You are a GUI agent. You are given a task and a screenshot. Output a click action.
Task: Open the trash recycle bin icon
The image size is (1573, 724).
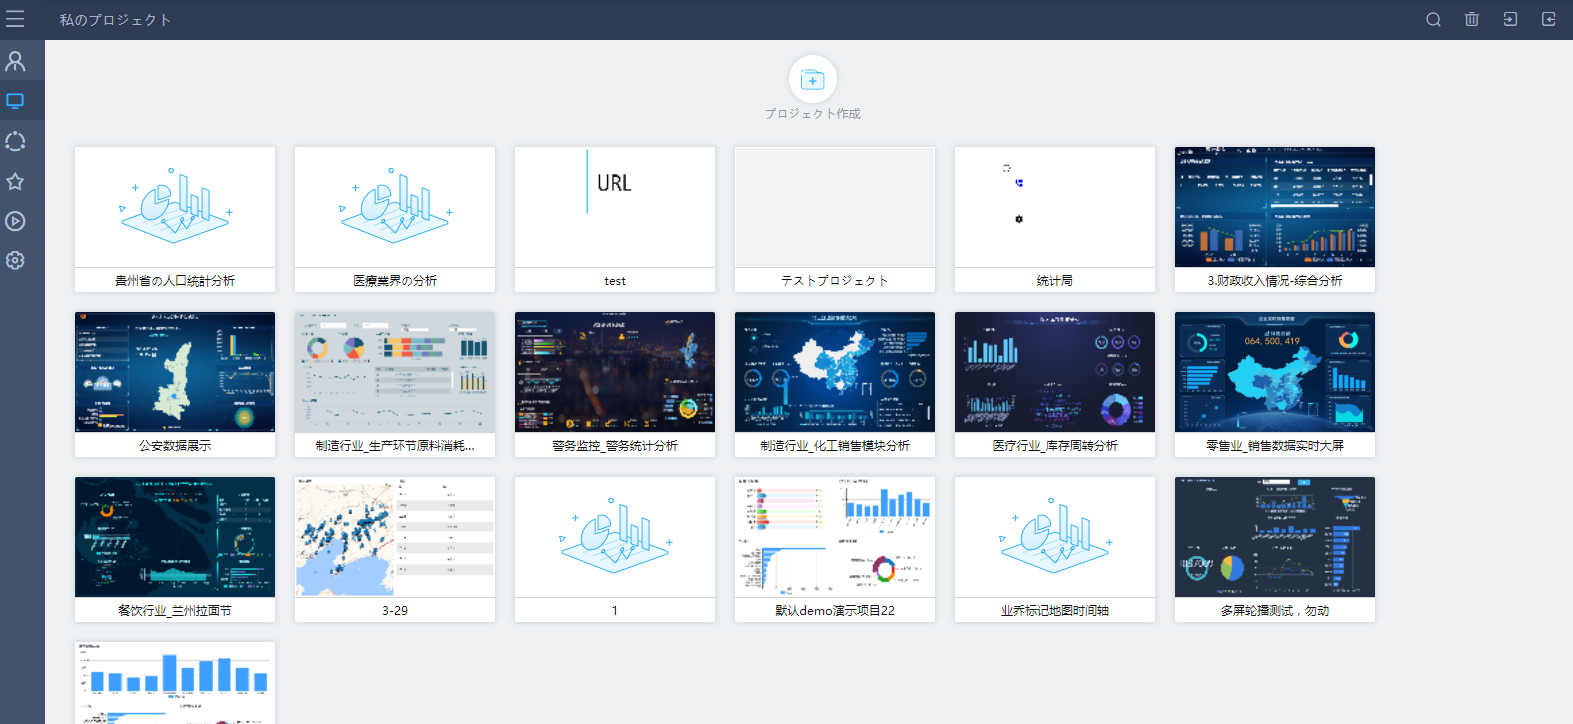[x=1472, y=19]
